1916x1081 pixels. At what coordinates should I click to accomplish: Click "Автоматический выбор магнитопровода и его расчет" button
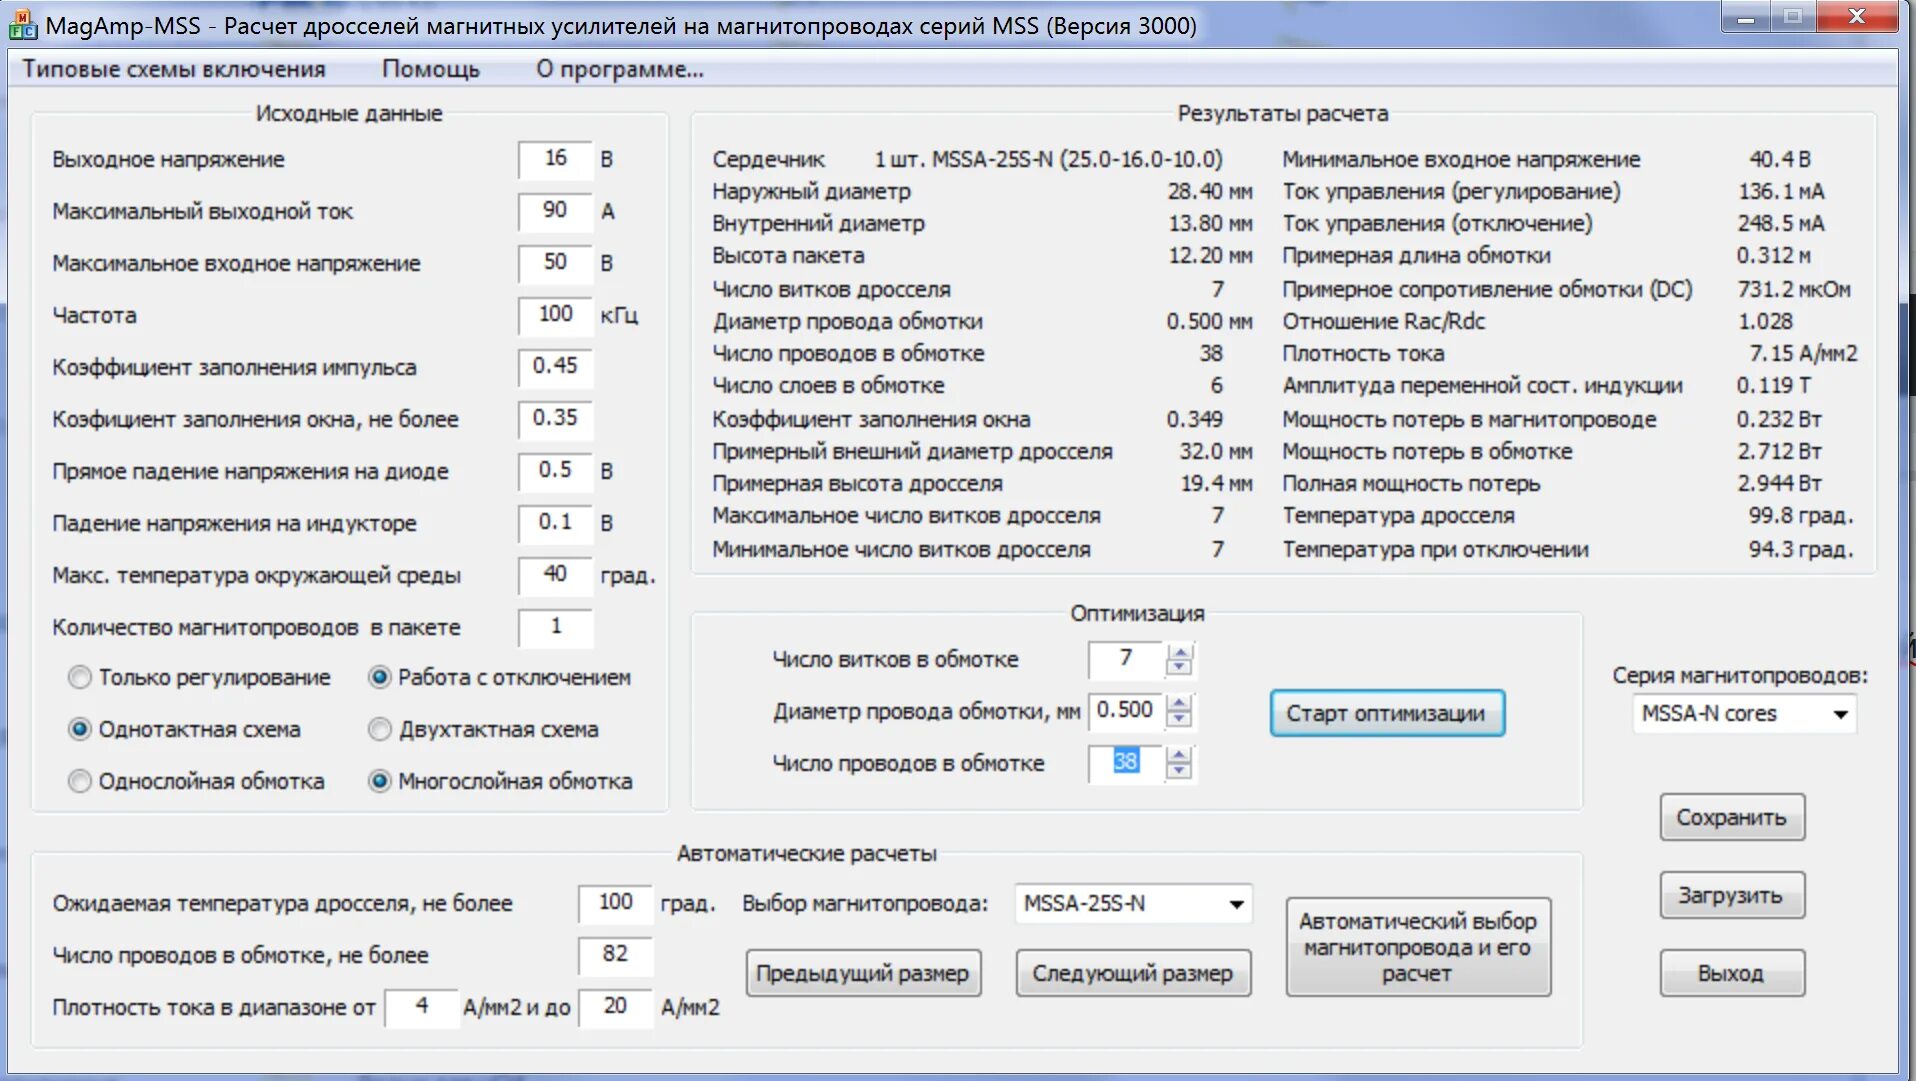point(1418,947)
